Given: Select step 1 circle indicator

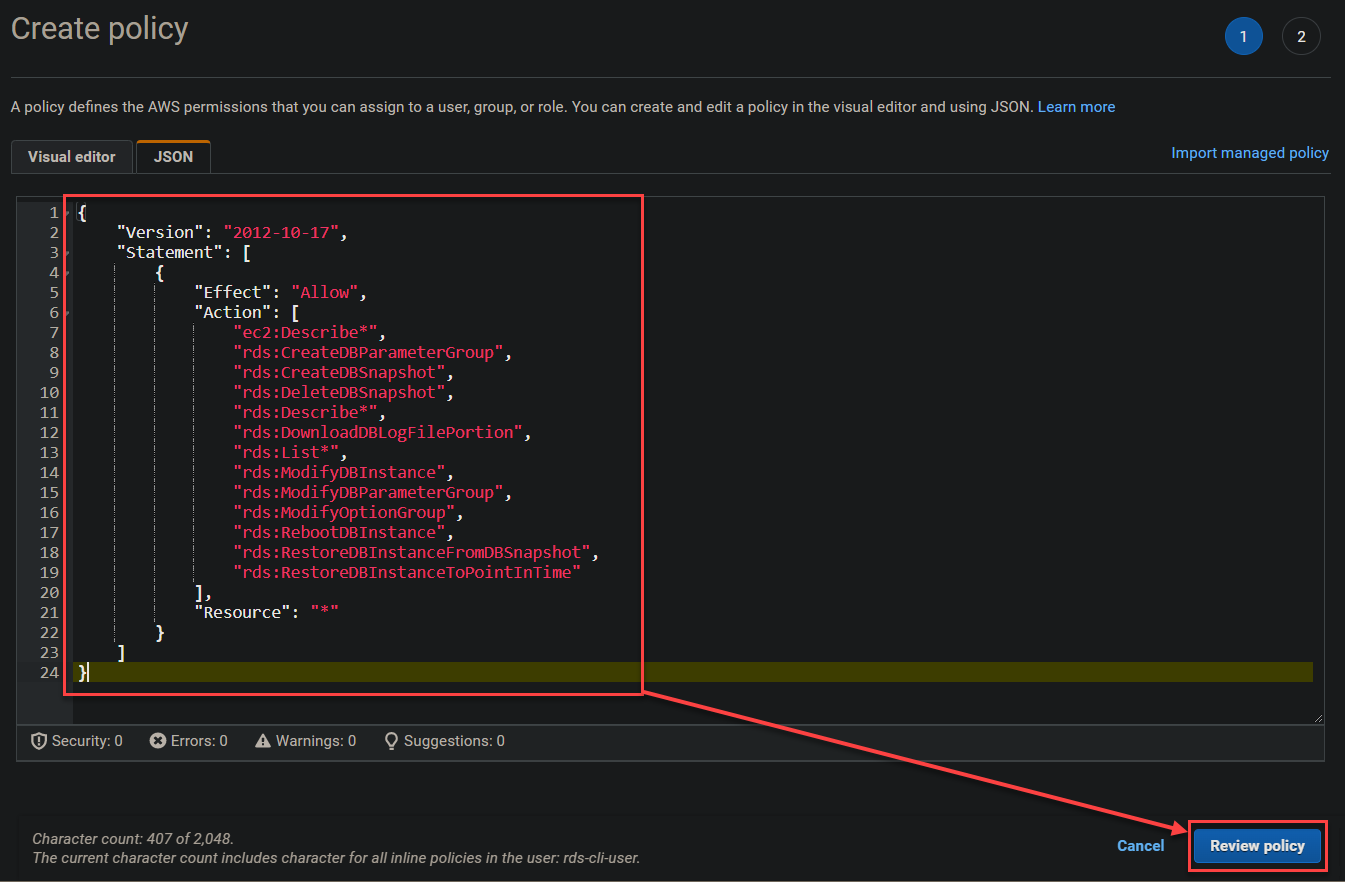Looking at the screenshot, I should 1243,37.
